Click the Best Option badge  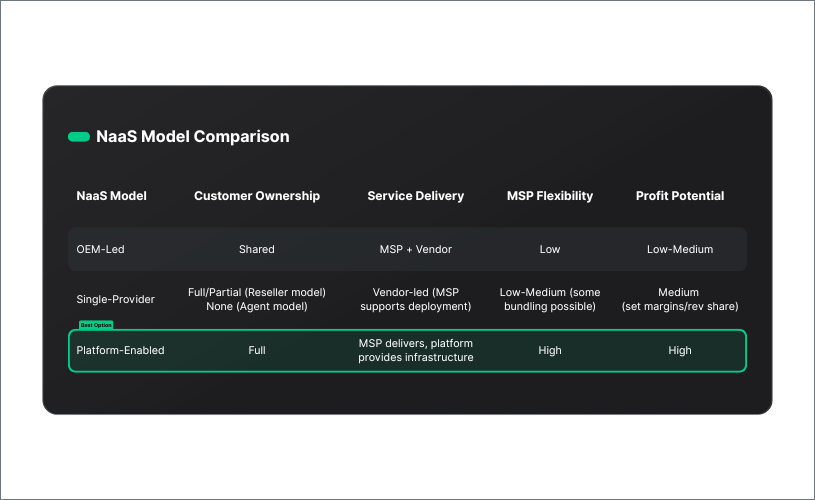[96, 325]
